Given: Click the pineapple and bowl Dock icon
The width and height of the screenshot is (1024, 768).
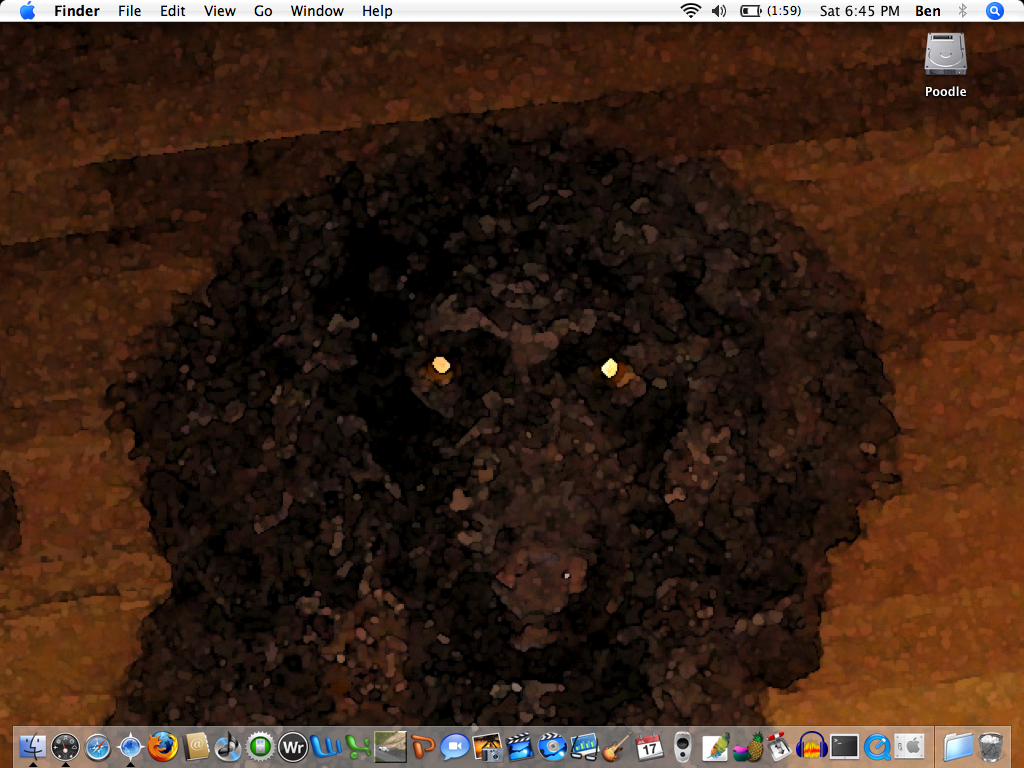Looking at the screenshot, I should (x=748, y=746).
